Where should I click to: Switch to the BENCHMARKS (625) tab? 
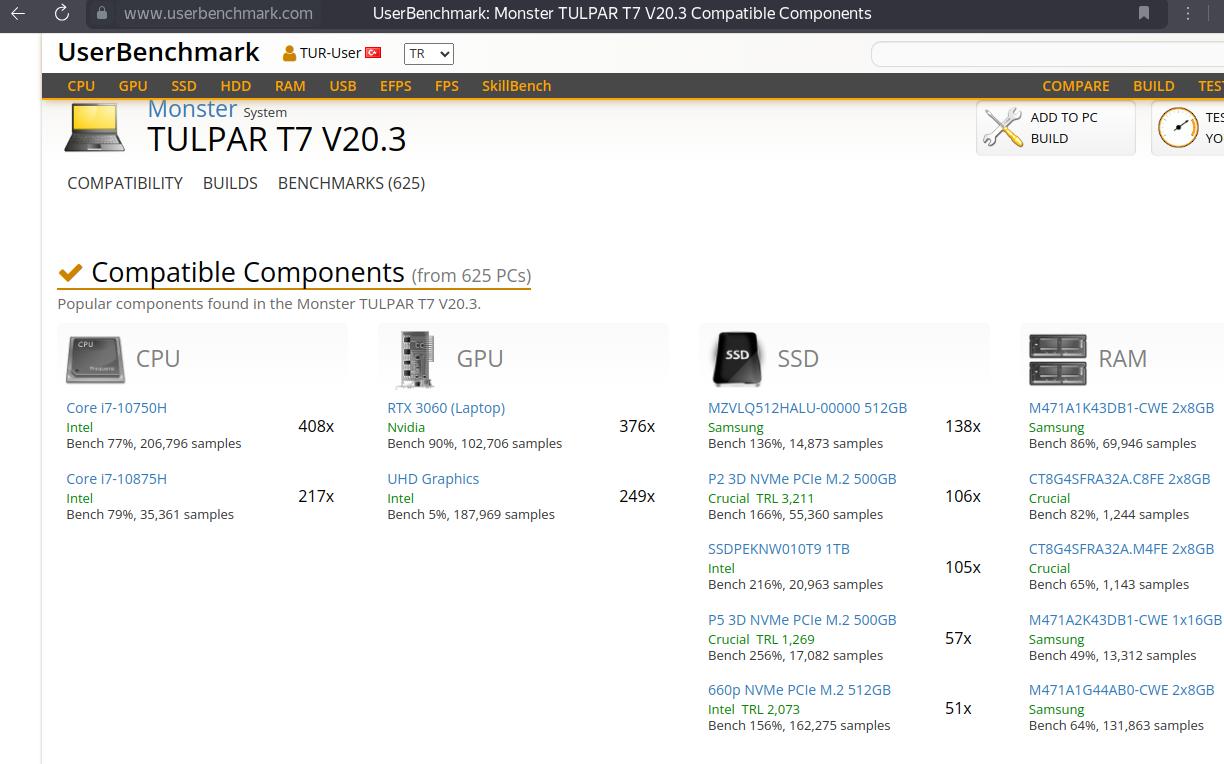pos(351,183)
